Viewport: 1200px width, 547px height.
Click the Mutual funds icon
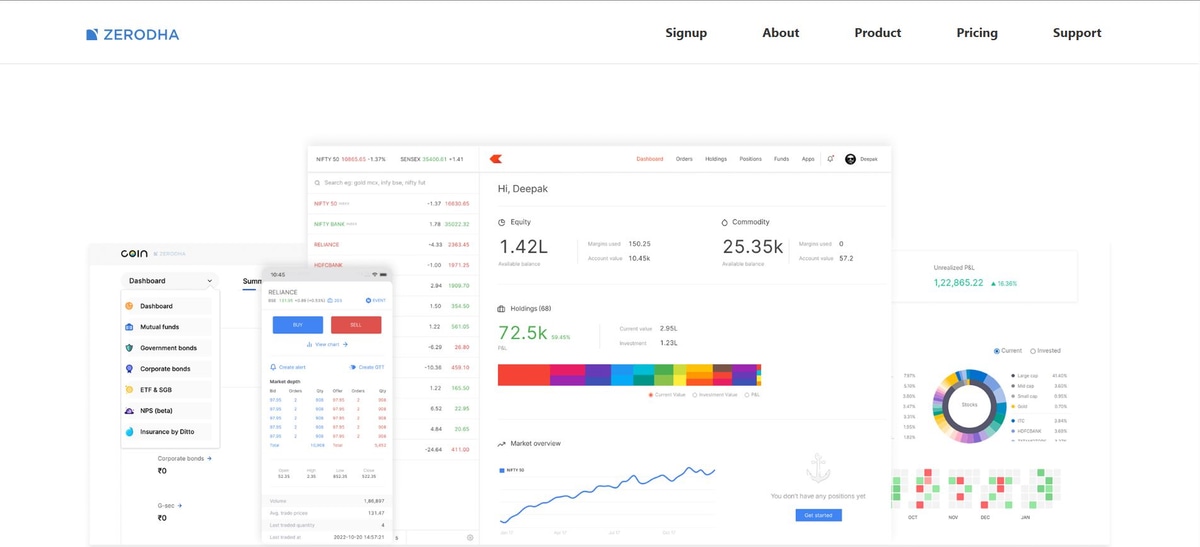(129, 327)
